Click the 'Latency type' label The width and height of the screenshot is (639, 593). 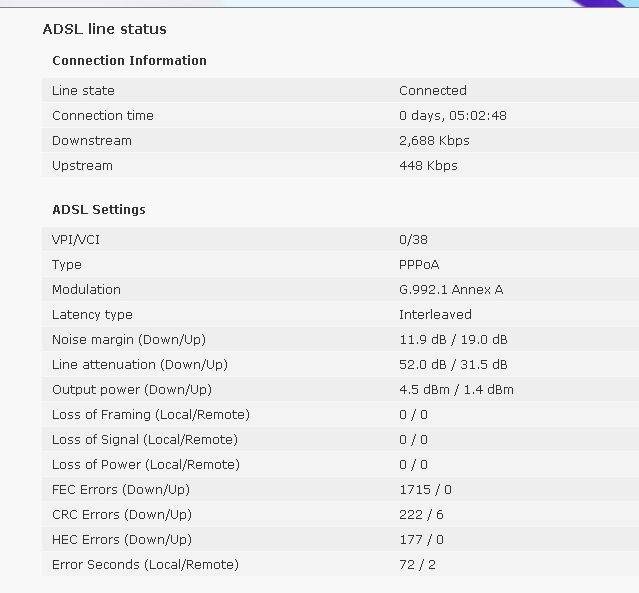coord(93,315)
